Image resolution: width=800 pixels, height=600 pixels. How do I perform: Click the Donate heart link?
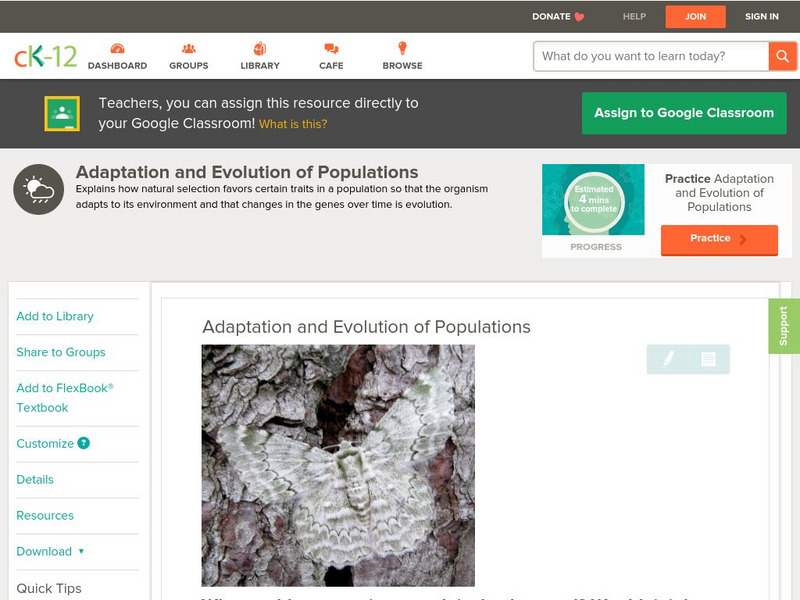pyautogui.click(x=558, y=16)
